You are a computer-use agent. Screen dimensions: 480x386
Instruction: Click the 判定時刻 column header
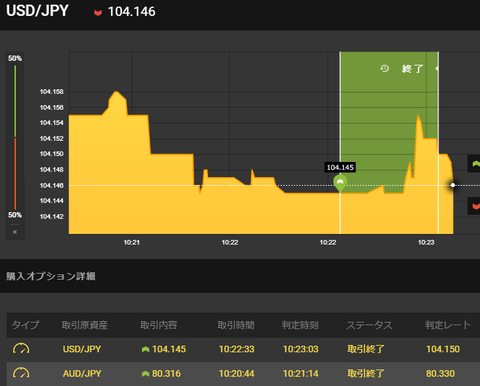[300, 325]
